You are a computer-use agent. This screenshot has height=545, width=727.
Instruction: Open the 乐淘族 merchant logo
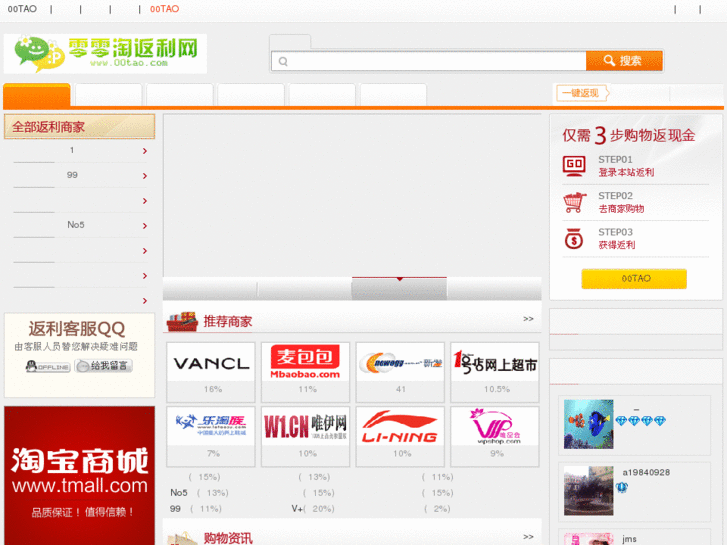[211, 426]
